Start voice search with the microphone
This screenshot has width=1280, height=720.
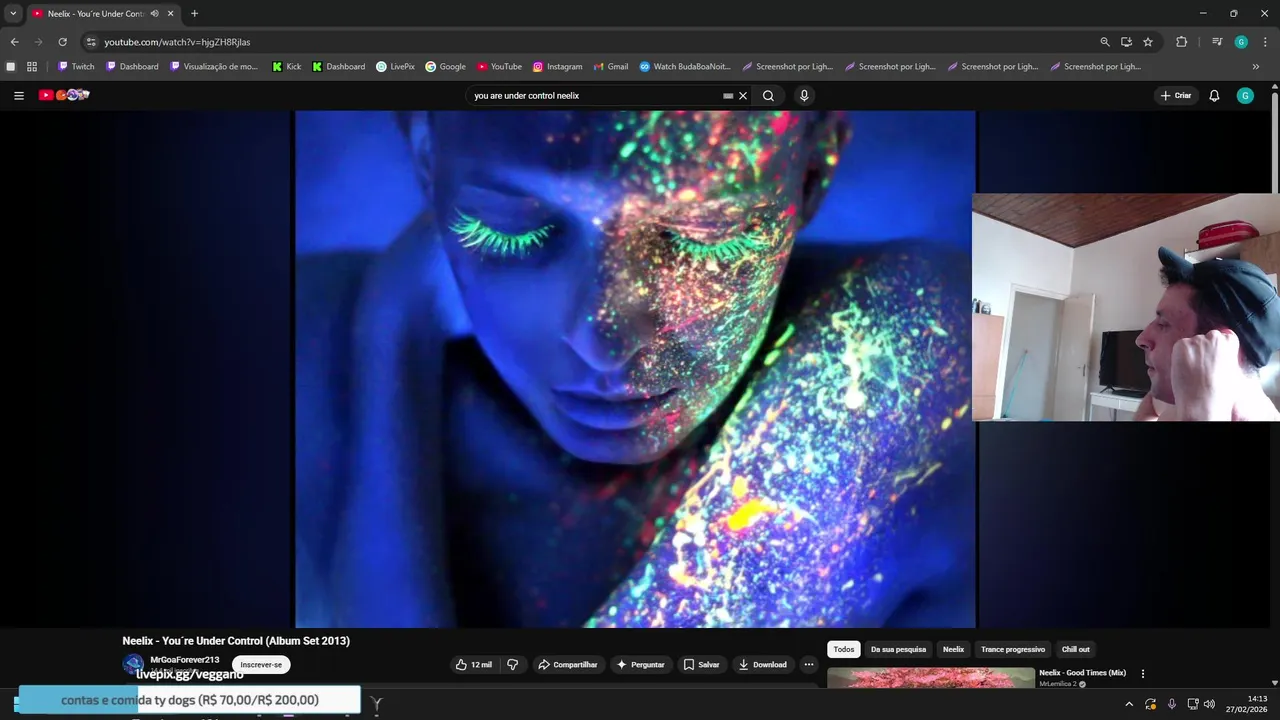pyautogui.click(x=804, y=96)
